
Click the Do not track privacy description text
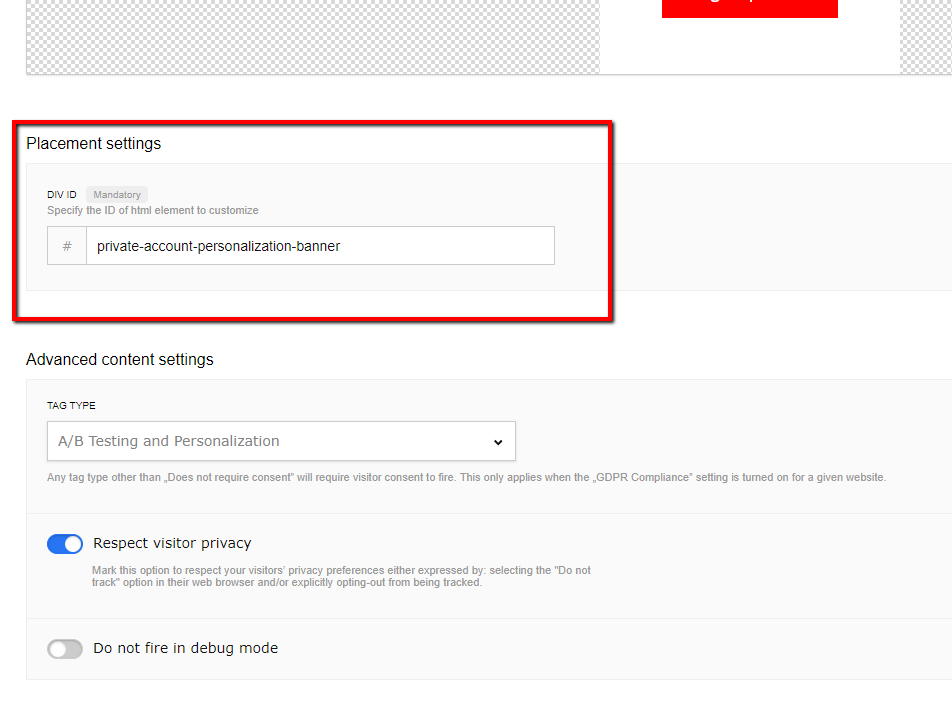coord(340,576)
